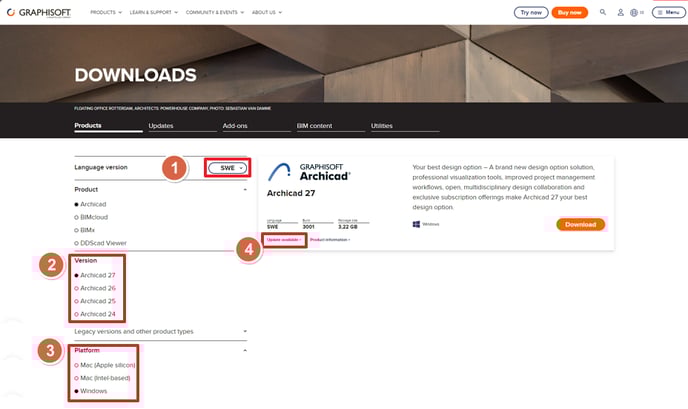Click the Windows platform icon
Screen dimensions: 688x409
(416, 224)
